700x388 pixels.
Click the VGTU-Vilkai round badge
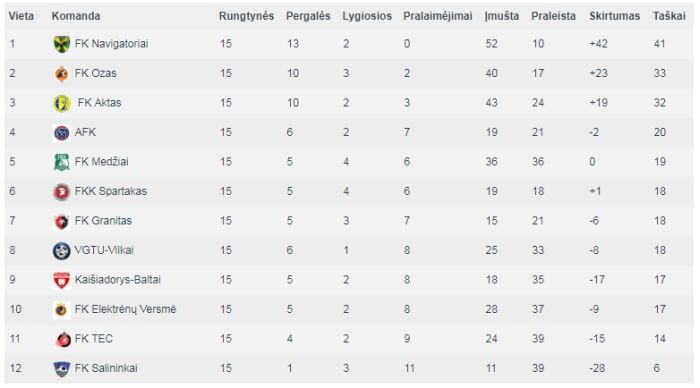pyautogui.click(x=62, y=250)
